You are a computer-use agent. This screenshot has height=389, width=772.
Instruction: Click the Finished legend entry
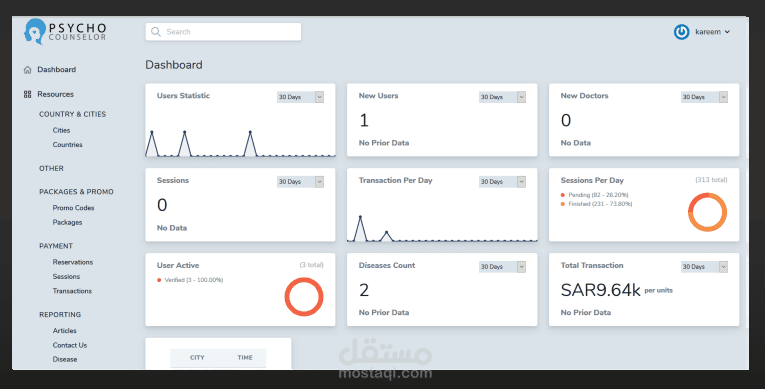[597, 204]
